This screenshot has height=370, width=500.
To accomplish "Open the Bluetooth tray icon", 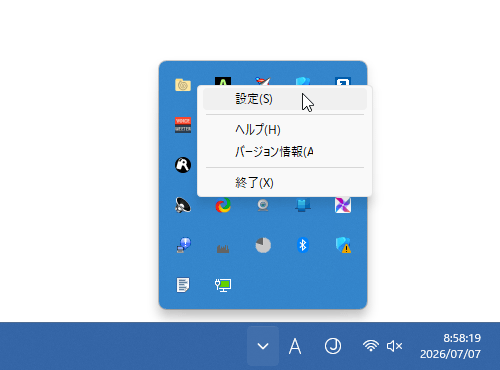I will pos(303,245).
